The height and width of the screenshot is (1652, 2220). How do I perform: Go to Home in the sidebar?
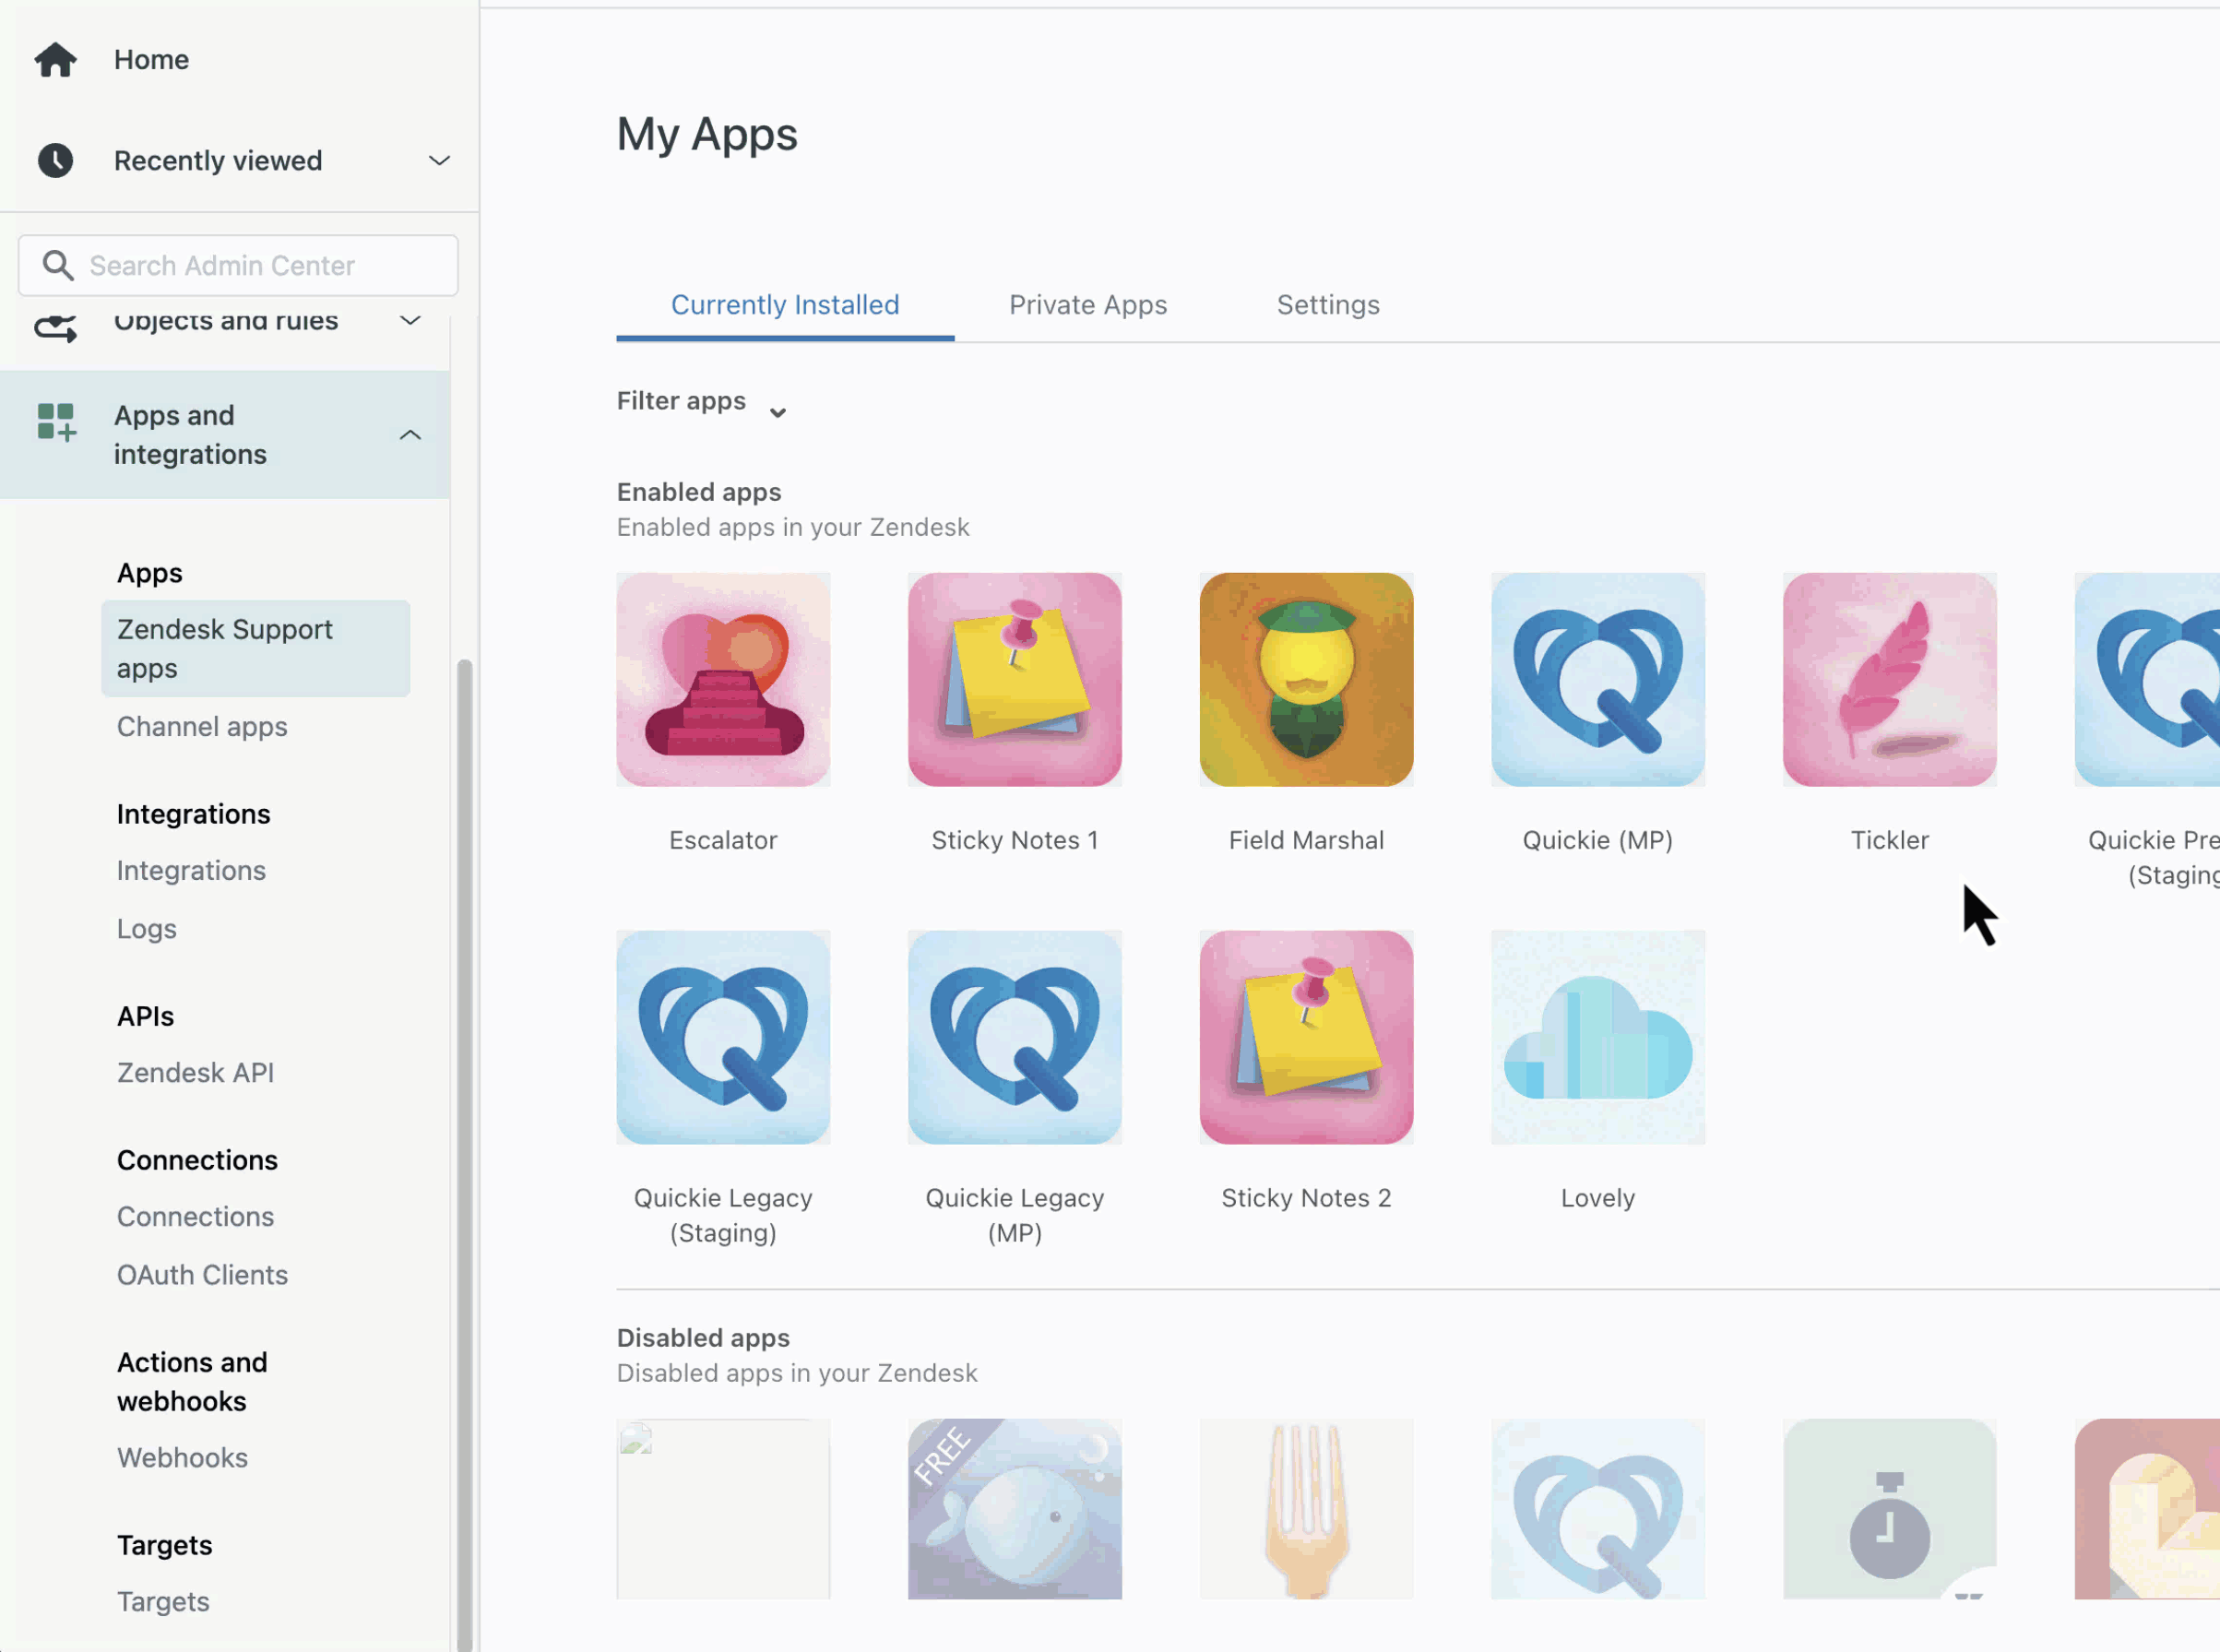click(x=151, y=59)
